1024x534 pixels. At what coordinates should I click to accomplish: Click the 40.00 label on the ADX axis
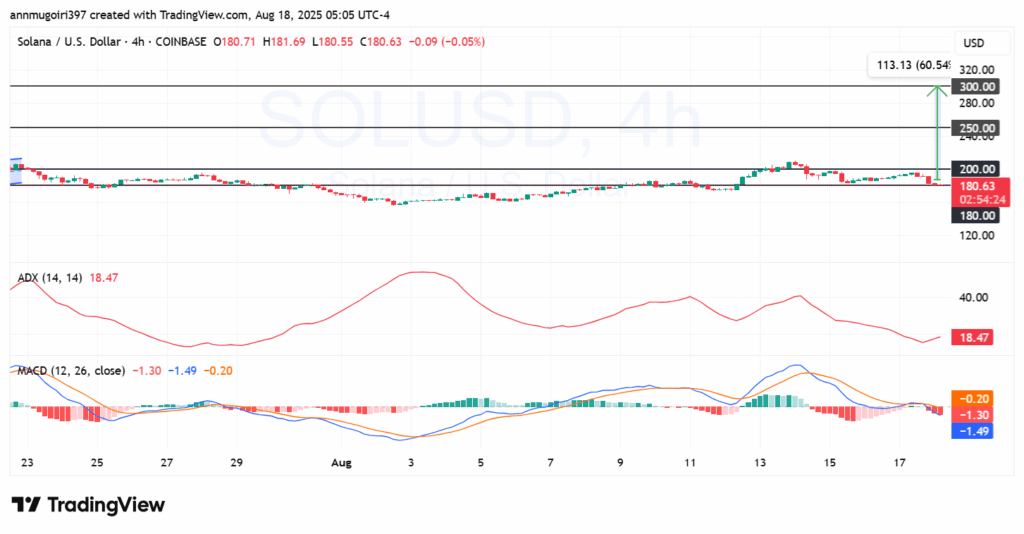point(973,297)
